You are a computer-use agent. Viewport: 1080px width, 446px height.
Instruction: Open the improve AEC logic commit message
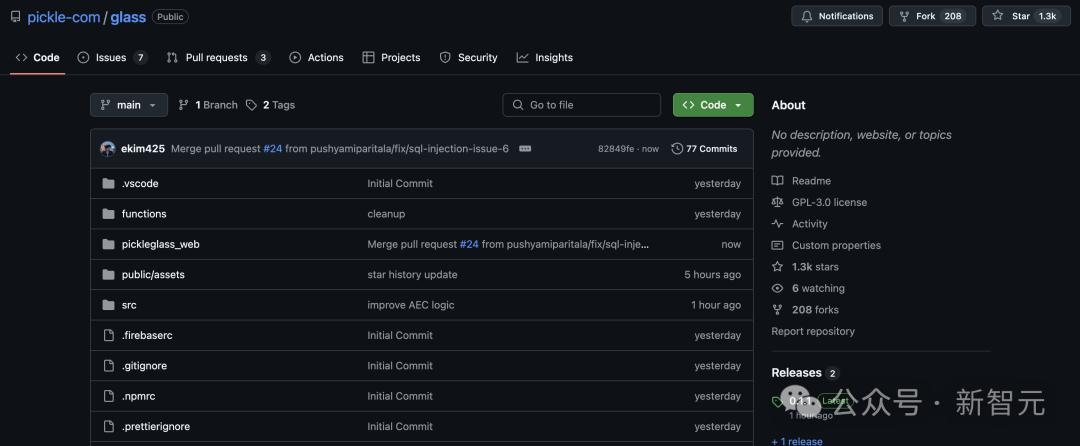[411, 305]
